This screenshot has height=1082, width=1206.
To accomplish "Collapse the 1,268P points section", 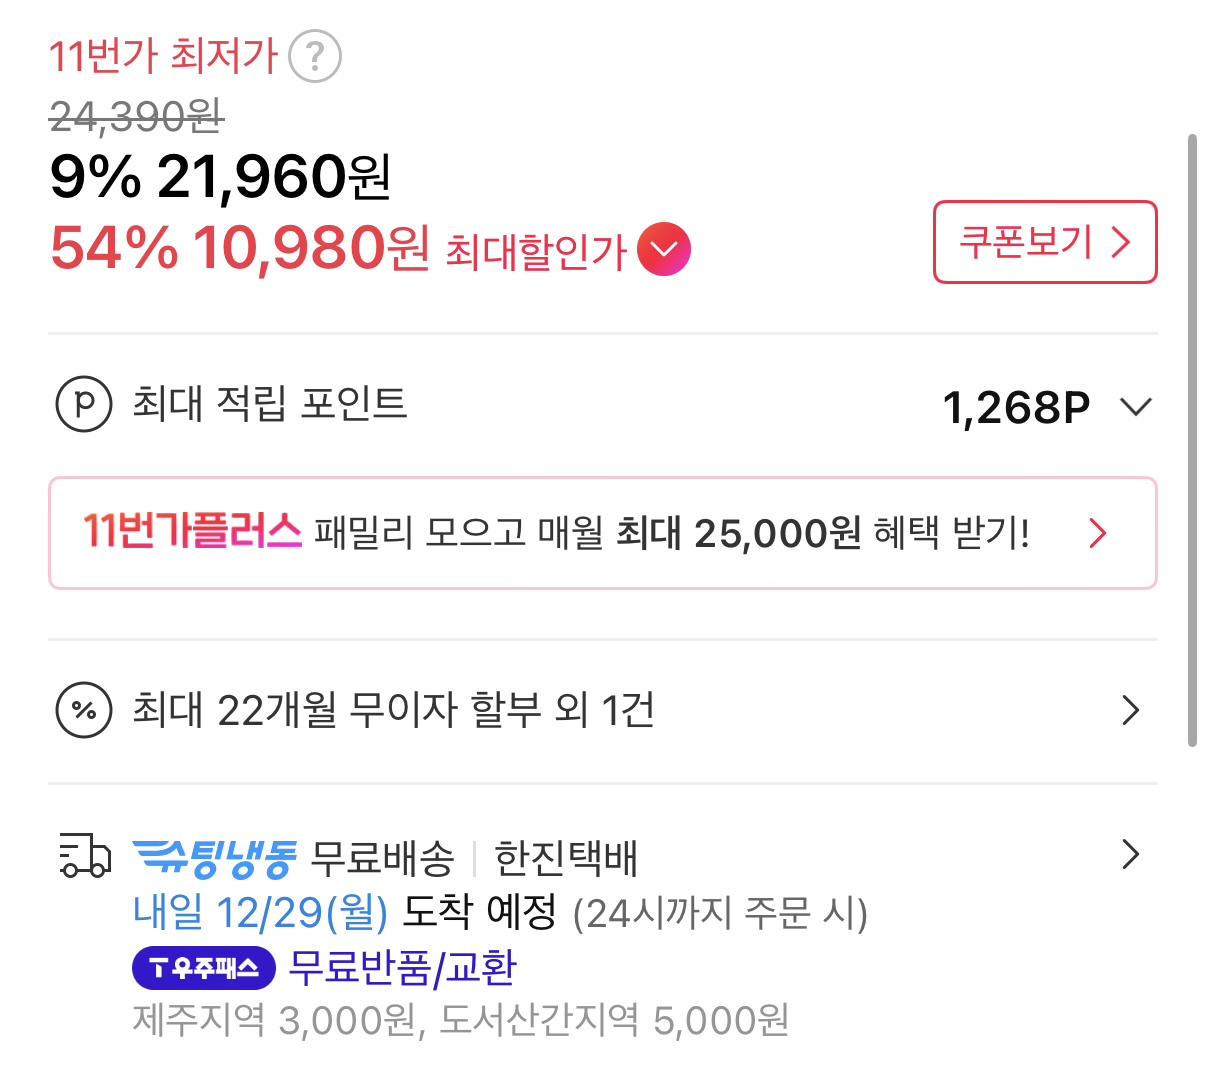I will click(x=1135, y=406).
